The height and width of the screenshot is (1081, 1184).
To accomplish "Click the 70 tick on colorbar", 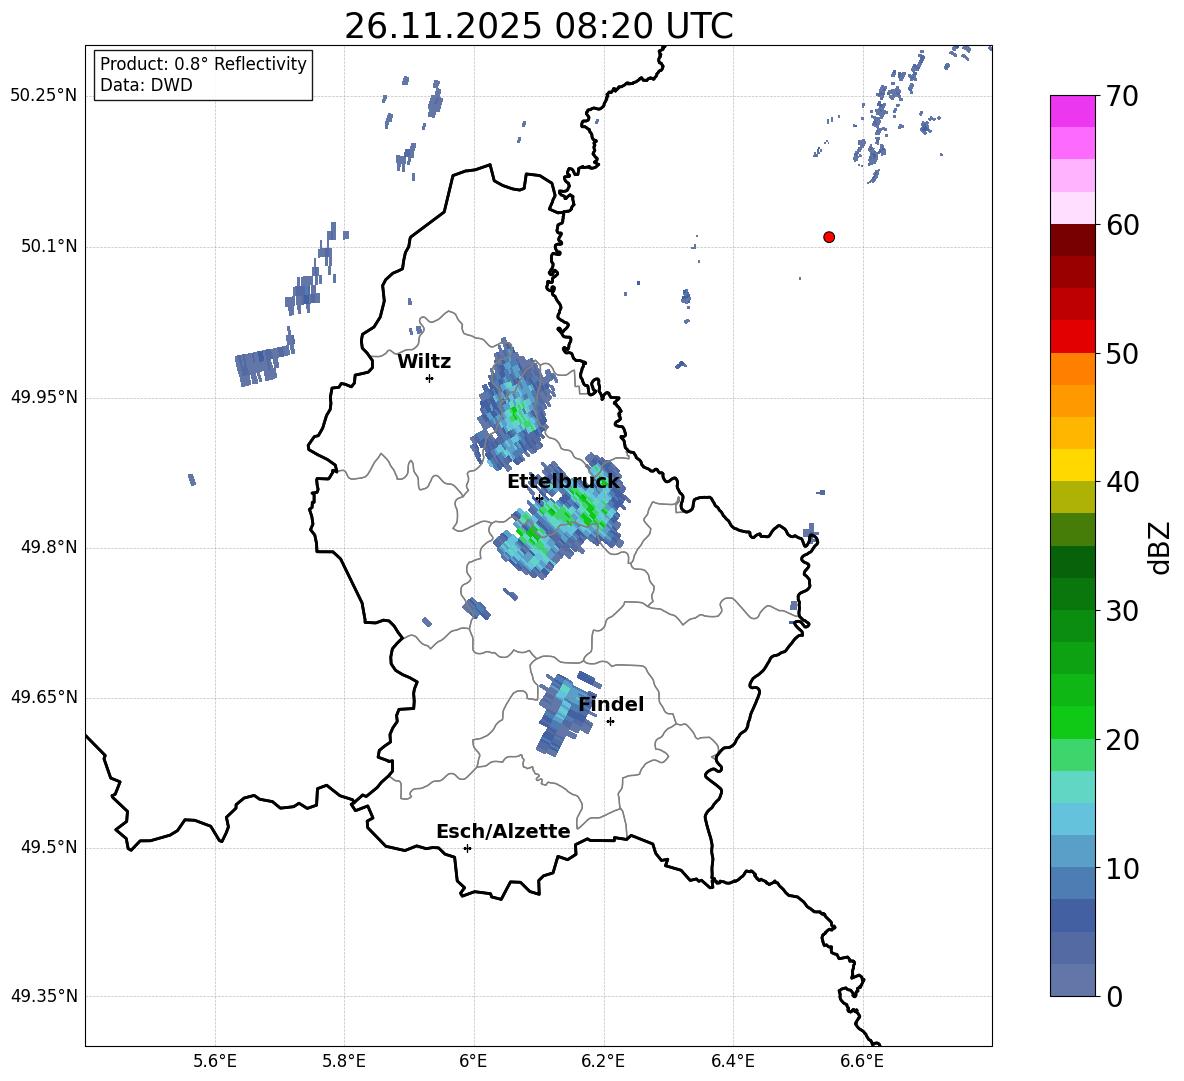I will [x=1122, y=97].
